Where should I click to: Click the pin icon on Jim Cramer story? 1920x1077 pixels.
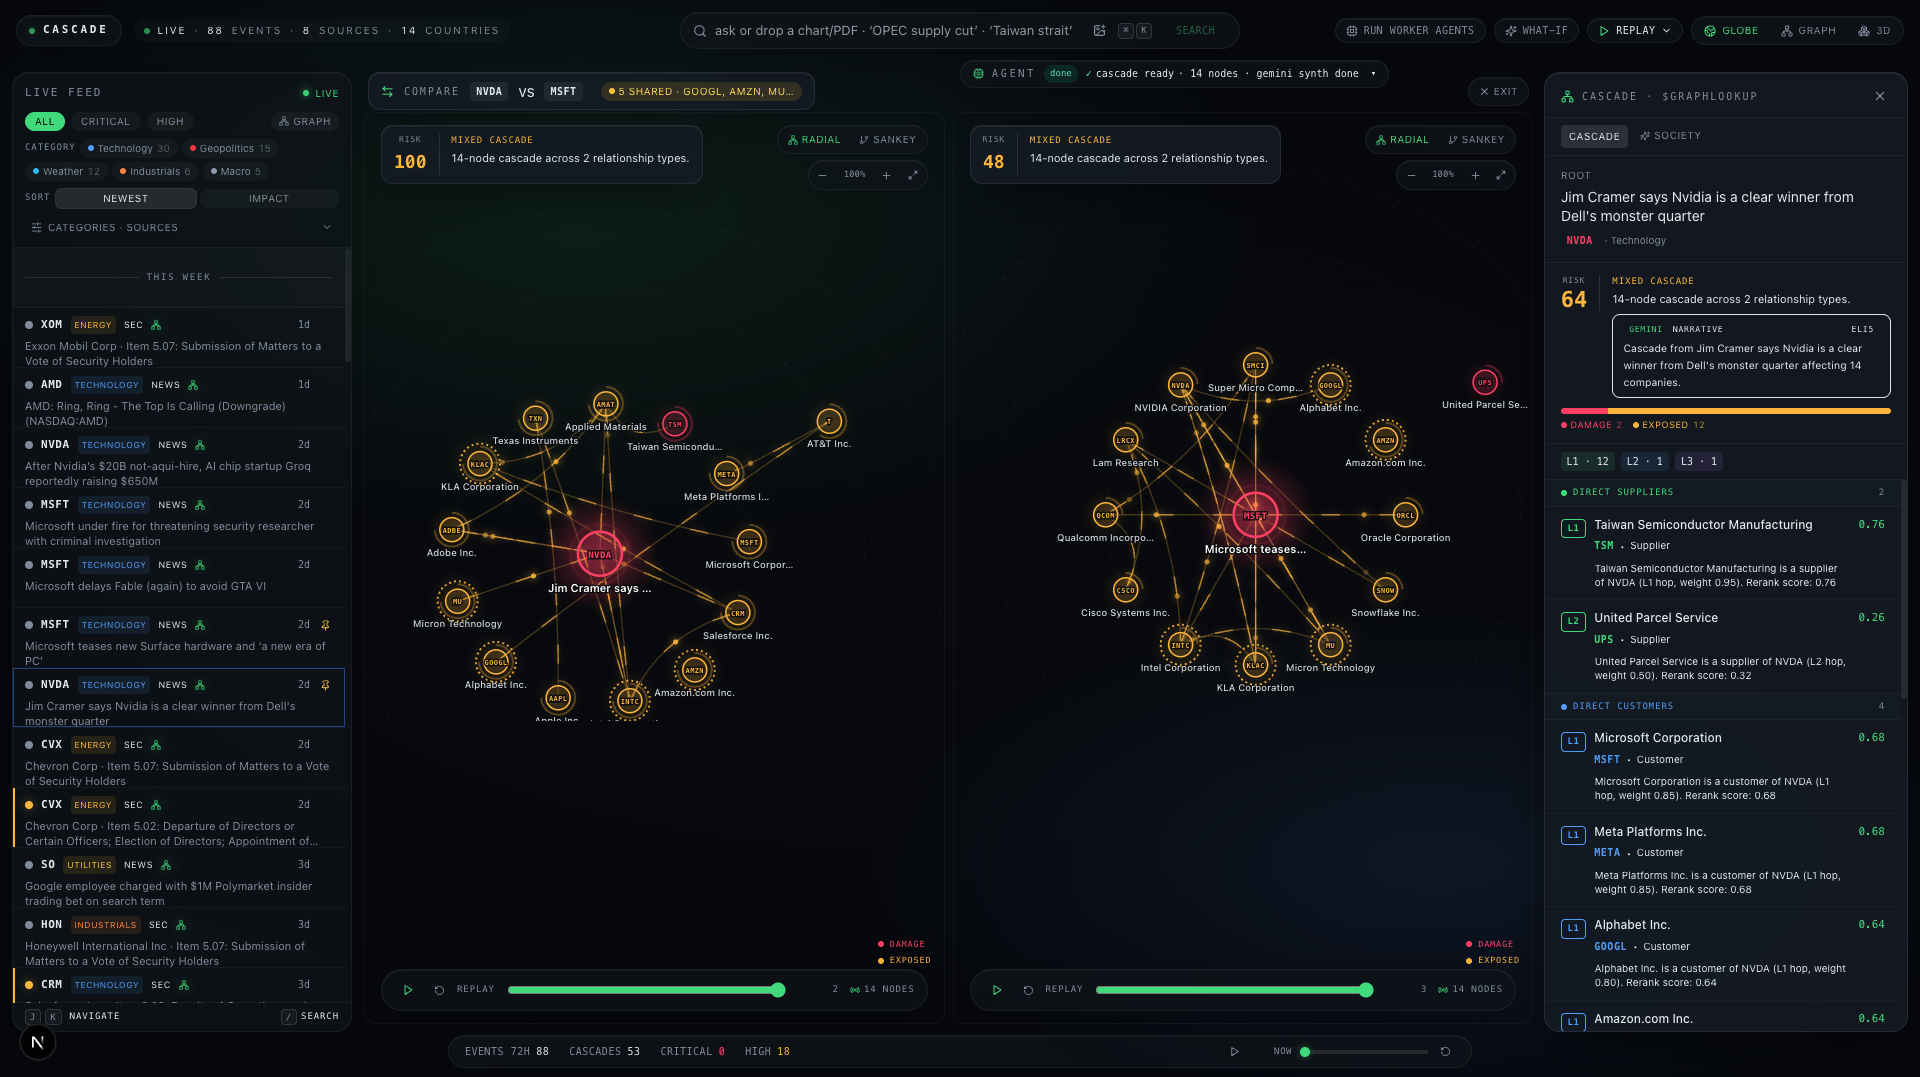click(x=325, y=685)
